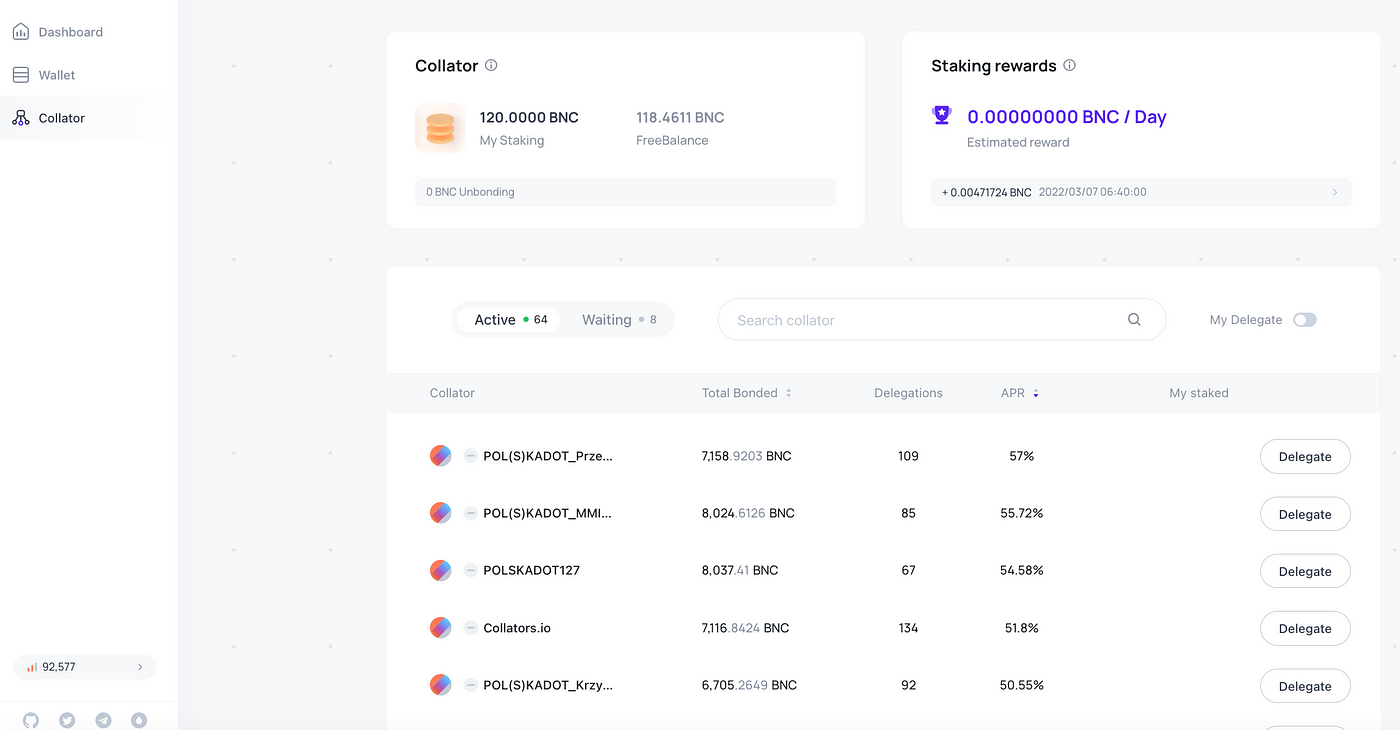This screenshot has width=1400, height=730.
Task: Click the 109 delegations count
Action: click(x=908, y=456)
